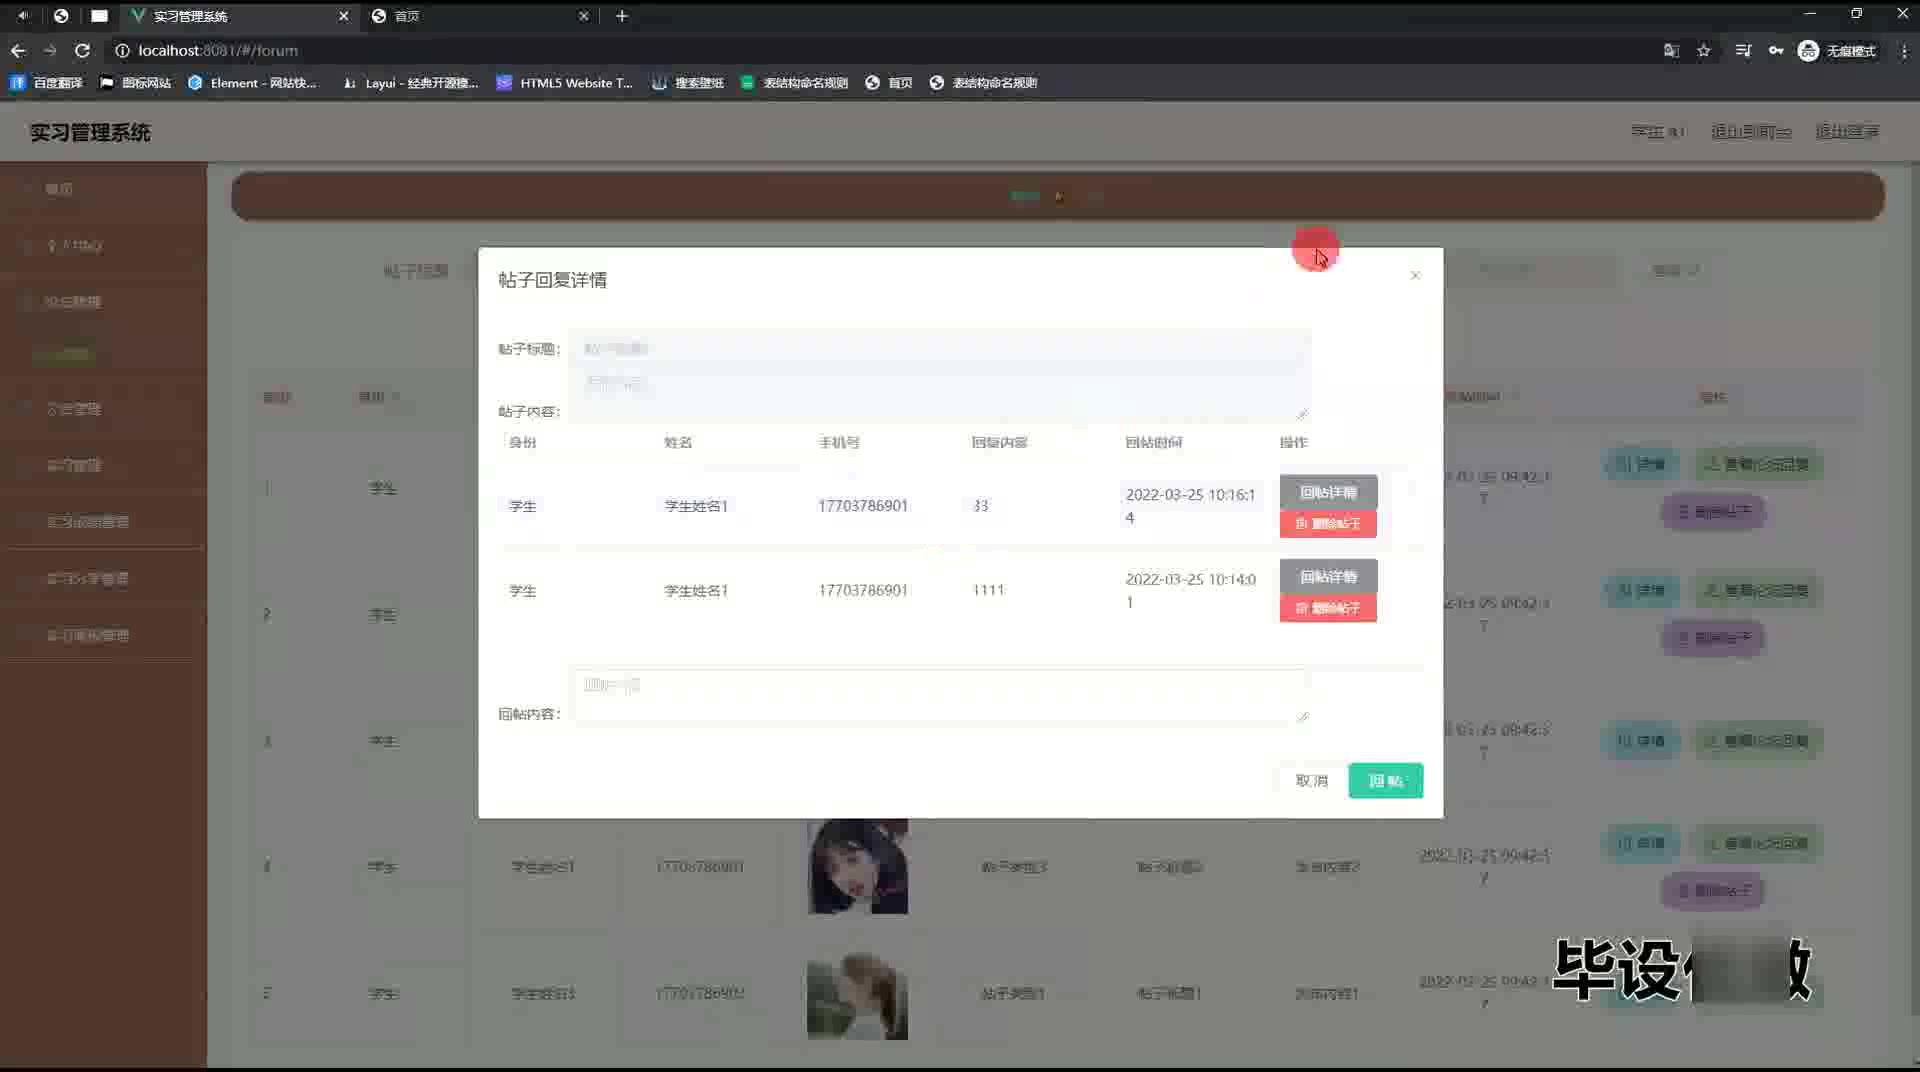
Task: Open the 百度翻译 bookmark
Action: tap(47, 83)
